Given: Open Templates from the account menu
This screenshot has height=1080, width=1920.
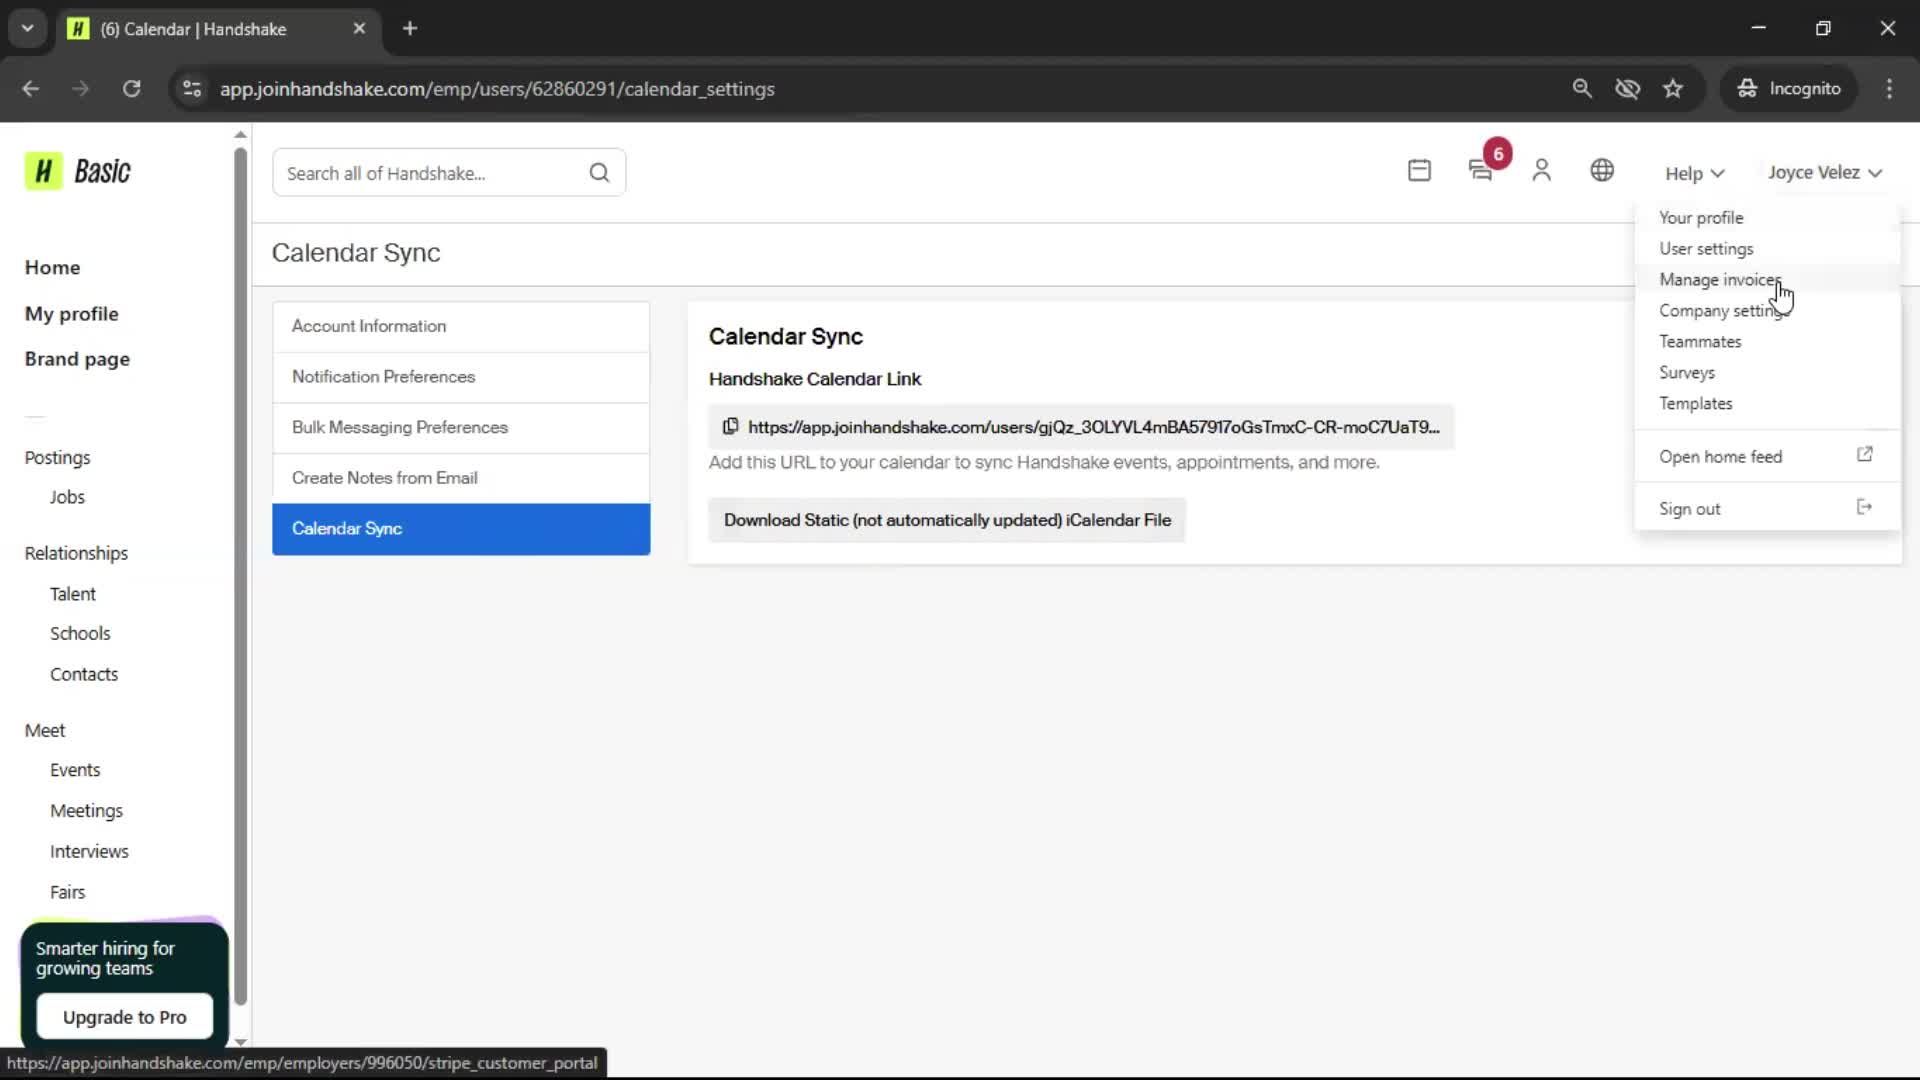Looking at the screenshot, I should click(x=1696, y=404).
